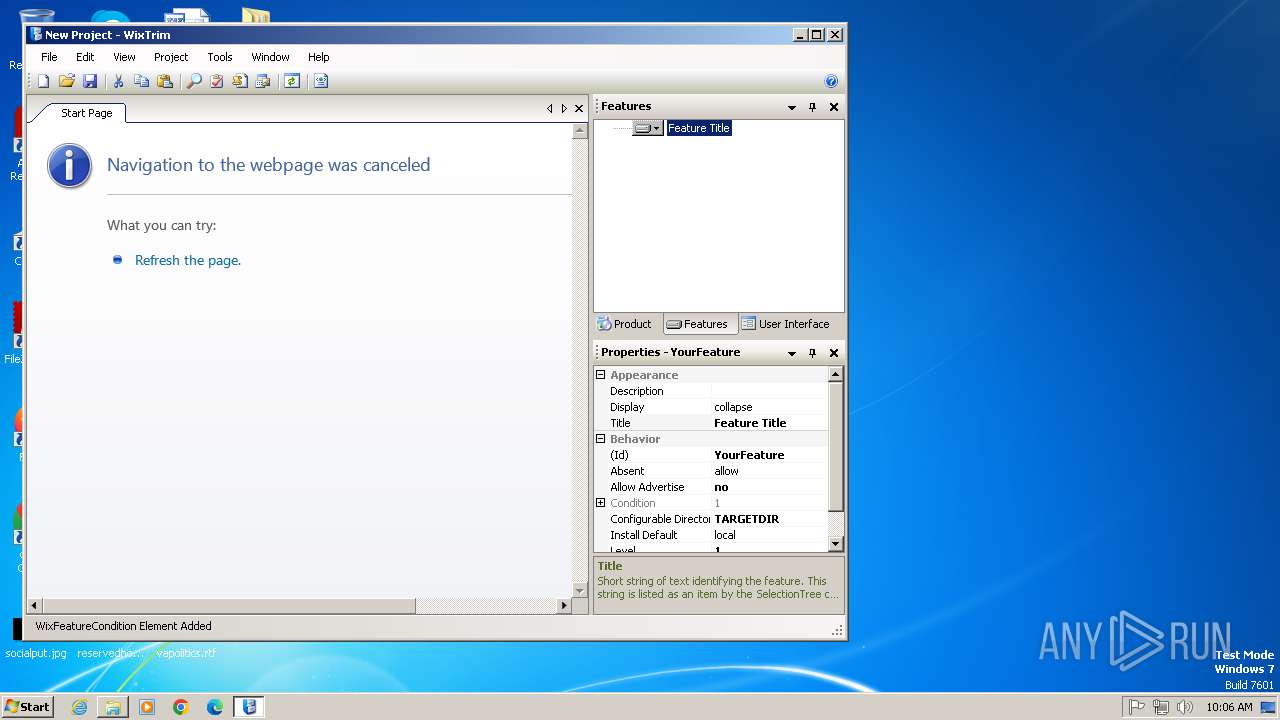Click the WixFeatureCondition Element Added status text
The height and width of the screenshot is (720, 1280).
coord(123,626)
